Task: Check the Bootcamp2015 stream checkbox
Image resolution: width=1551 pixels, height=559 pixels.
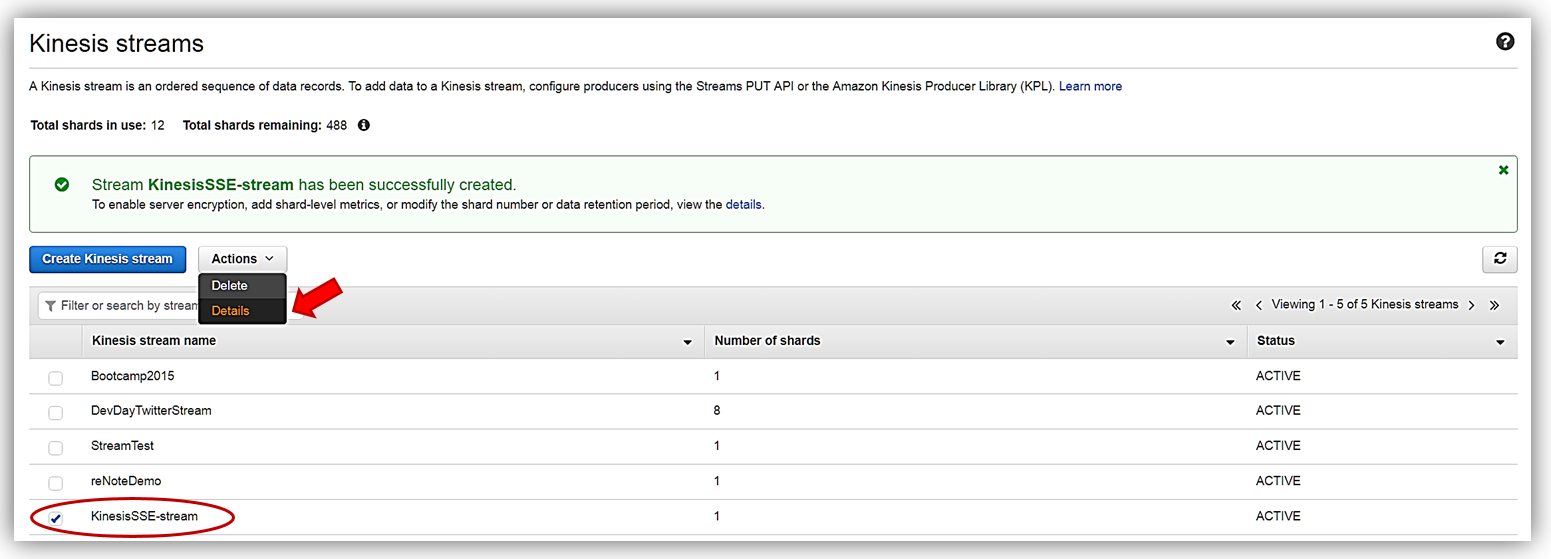Action: click(x=56, y=378)
